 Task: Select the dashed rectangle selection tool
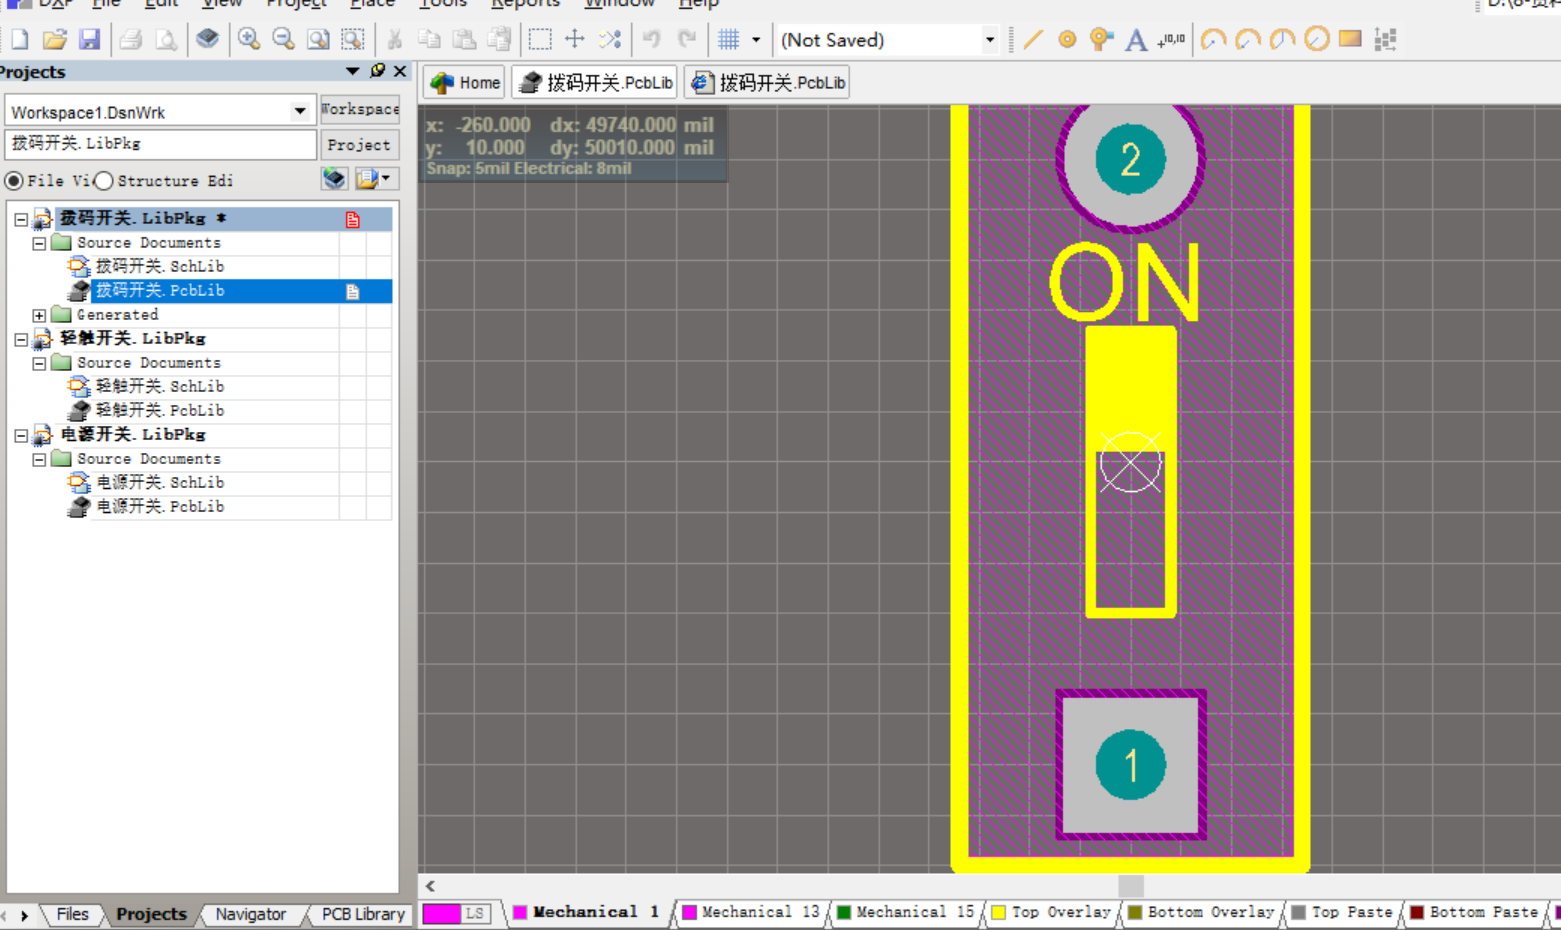pos(540,40)
